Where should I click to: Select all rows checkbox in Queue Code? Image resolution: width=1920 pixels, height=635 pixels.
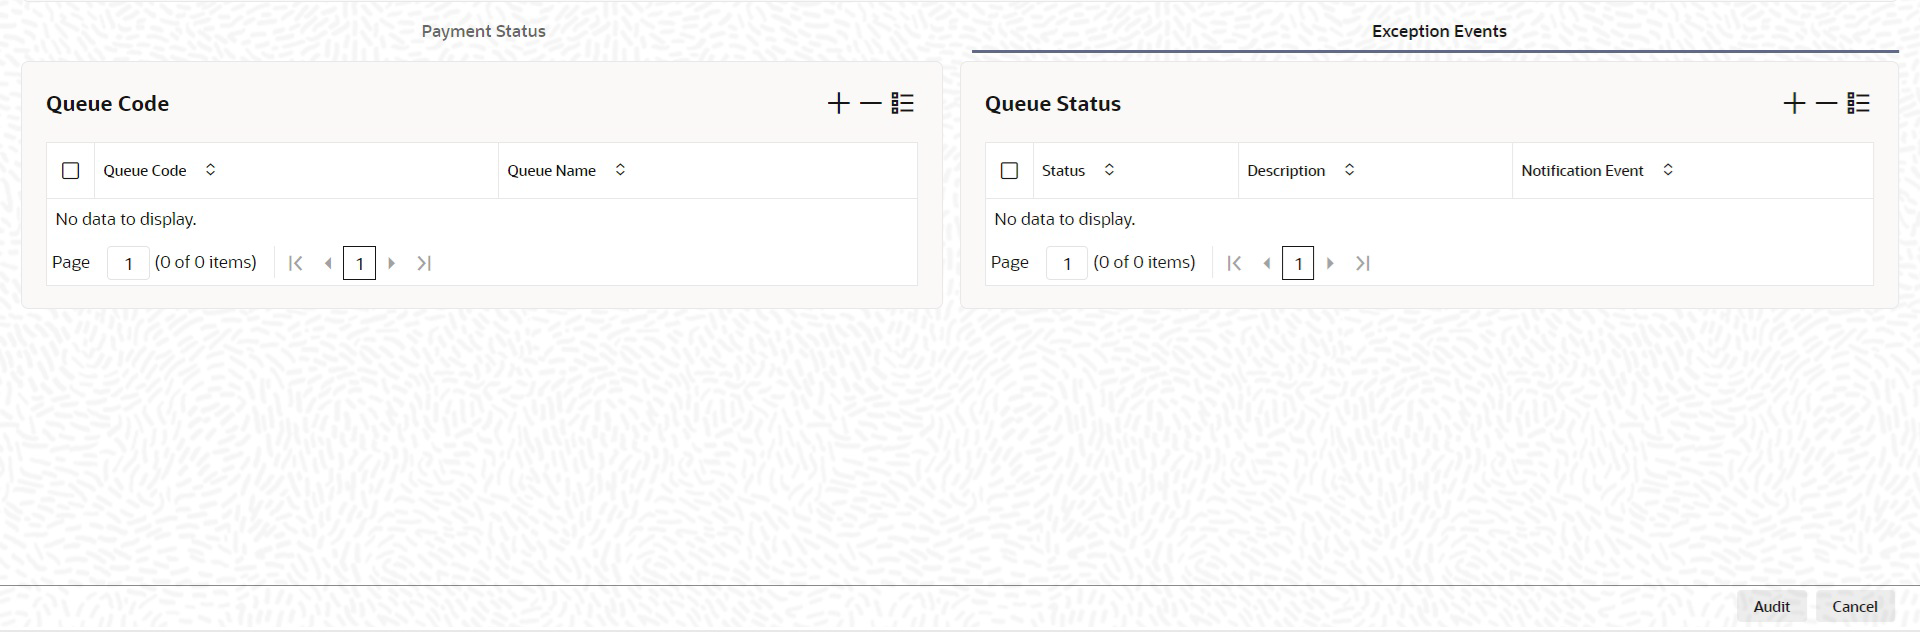tap(70, 171)
